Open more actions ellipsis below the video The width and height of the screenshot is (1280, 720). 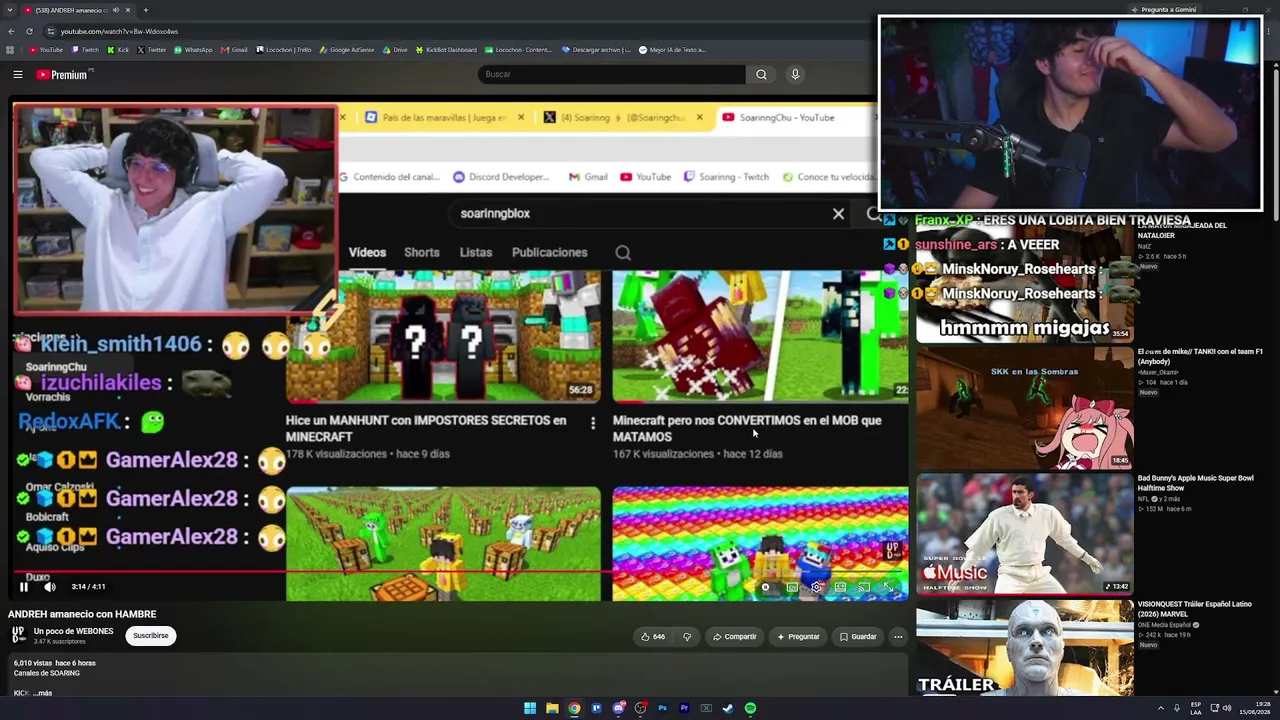(898, 636)
